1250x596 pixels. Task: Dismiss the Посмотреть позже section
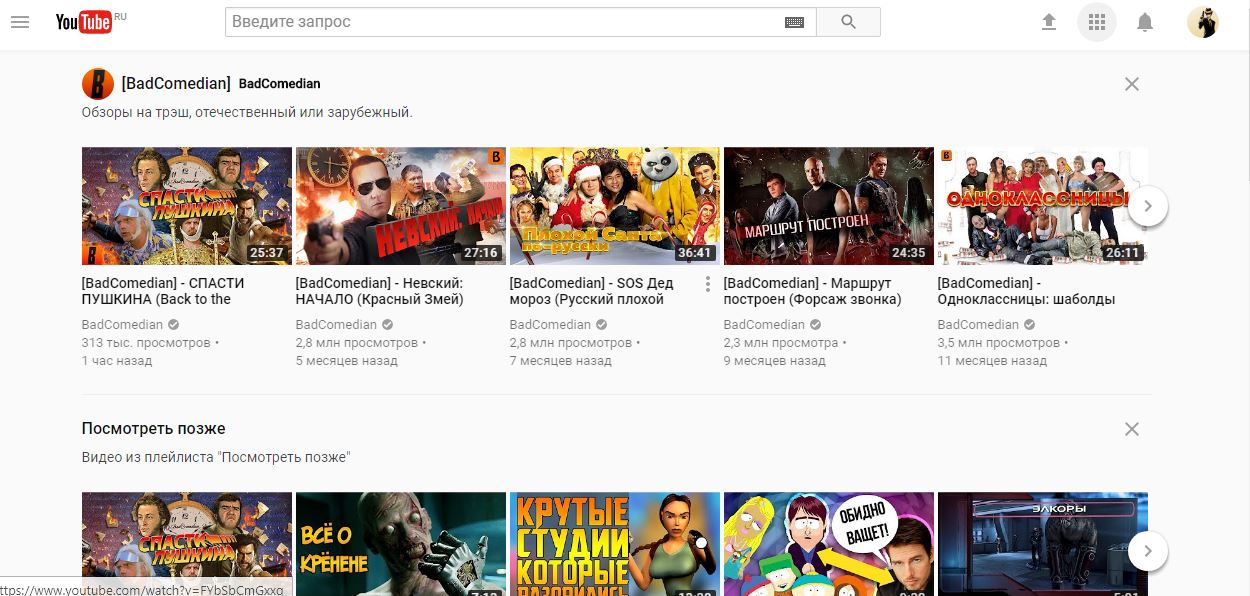pyautogui.click(x=1132, y=429)
